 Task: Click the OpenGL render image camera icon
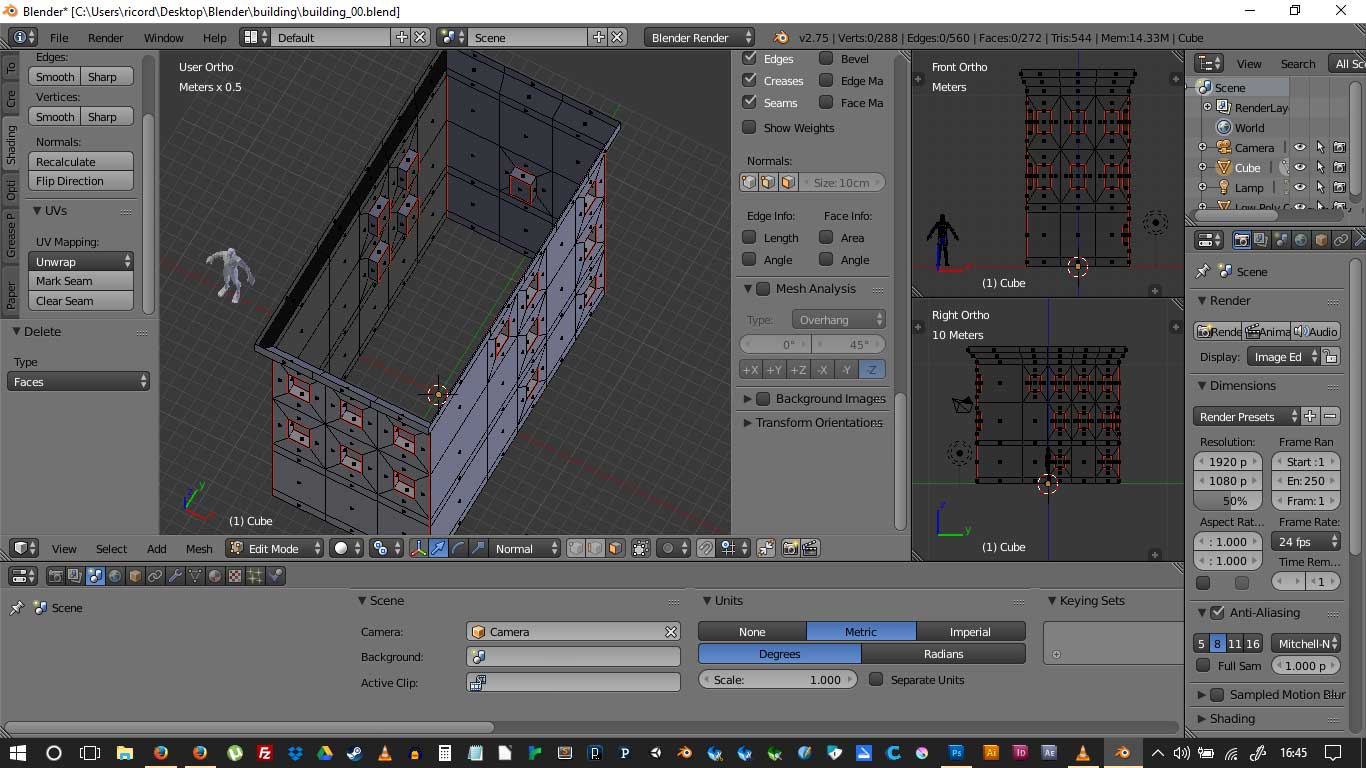(790, 548)
